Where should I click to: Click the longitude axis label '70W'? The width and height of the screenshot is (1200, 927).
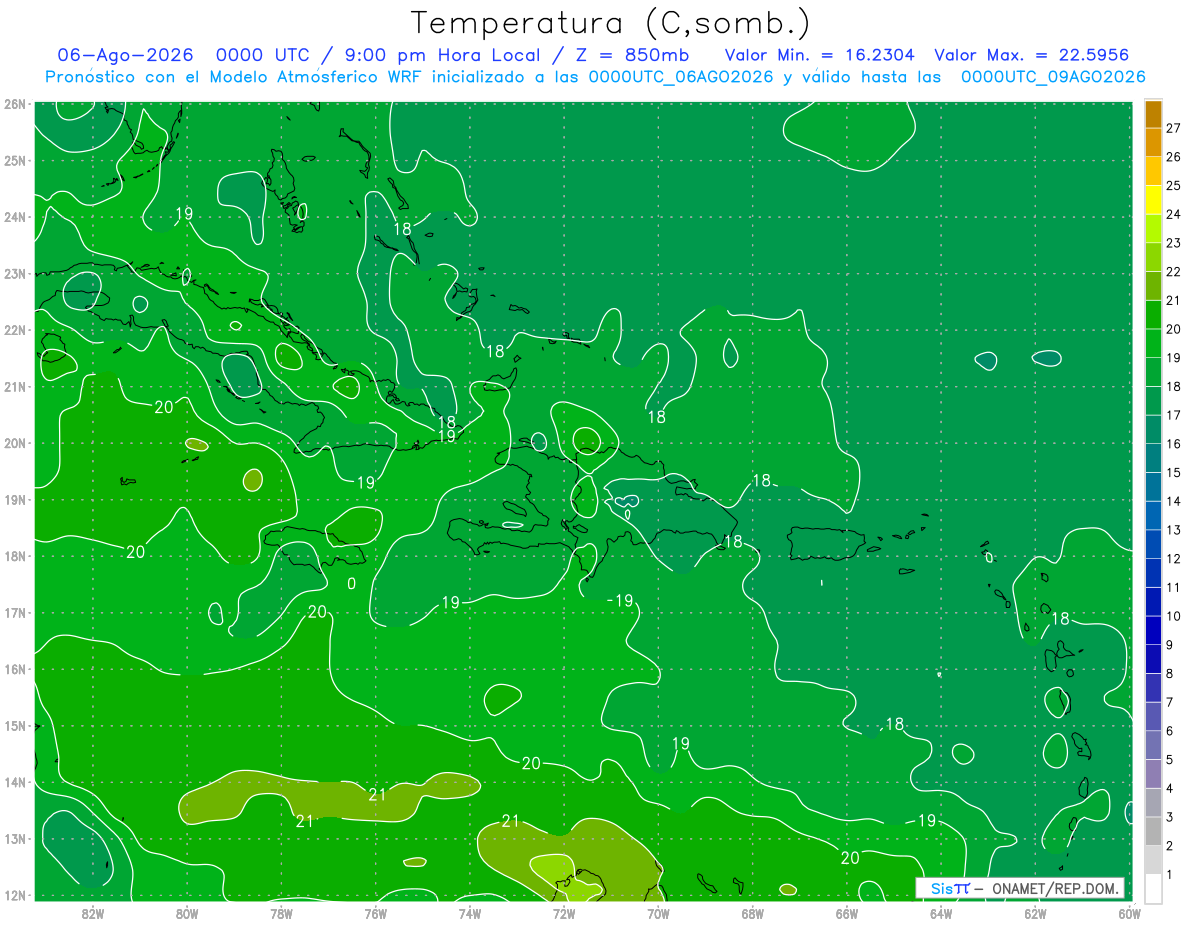tap(658, 913)
